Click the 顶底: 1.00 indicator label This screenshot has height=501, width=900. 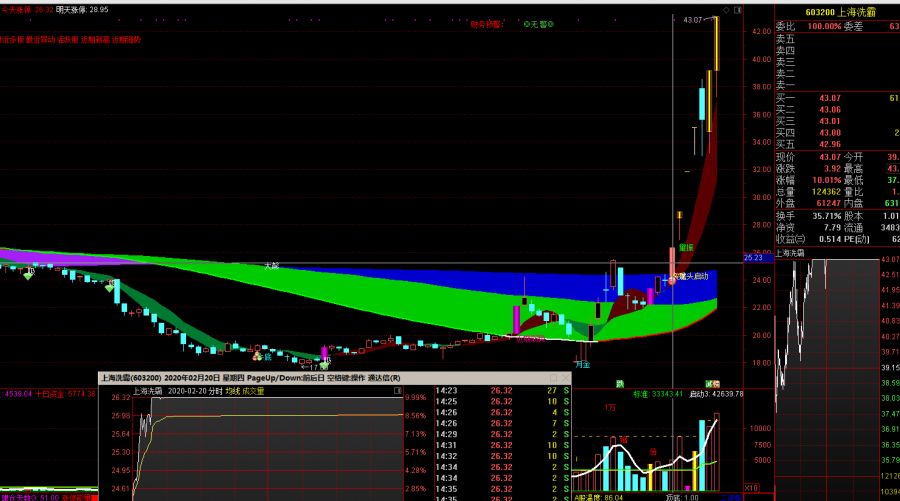[x=682, y=498]
